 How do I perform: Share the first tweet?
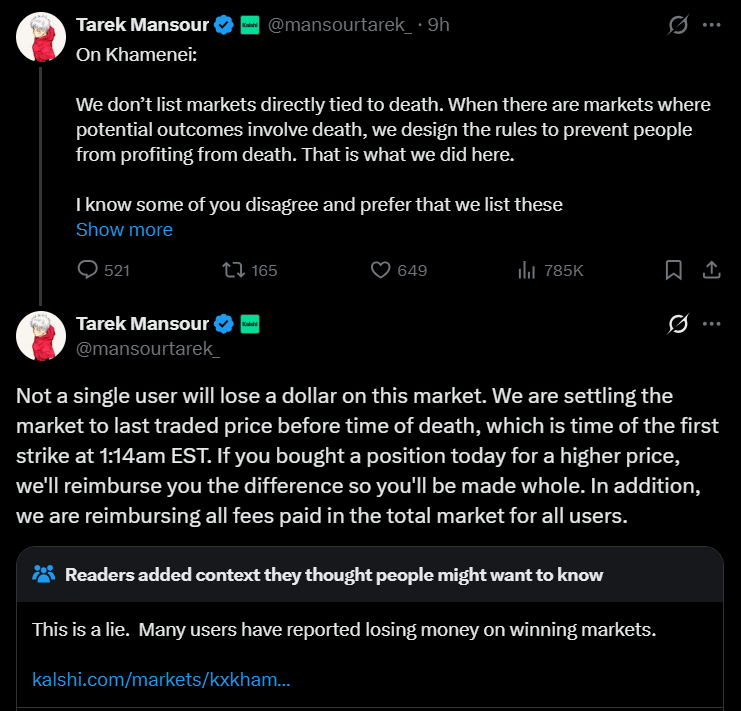[x=712, y=270]
